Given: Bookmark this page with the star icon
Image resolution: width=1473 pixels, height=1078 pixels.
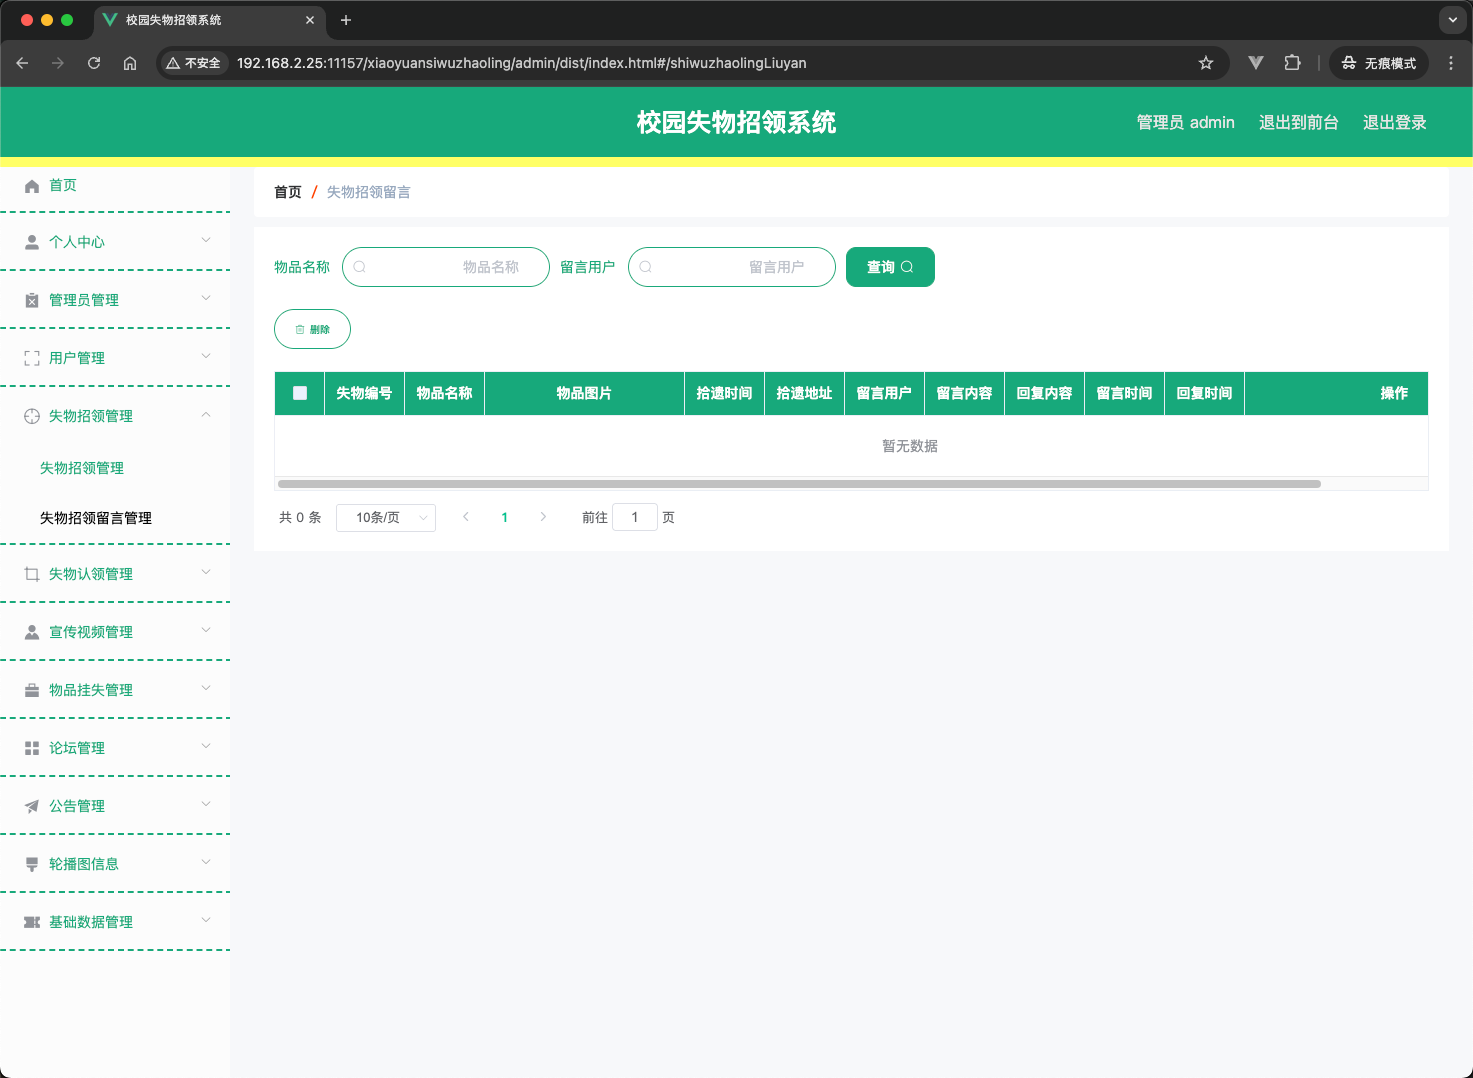Looking at the screenshot, I should (1206, 63).
